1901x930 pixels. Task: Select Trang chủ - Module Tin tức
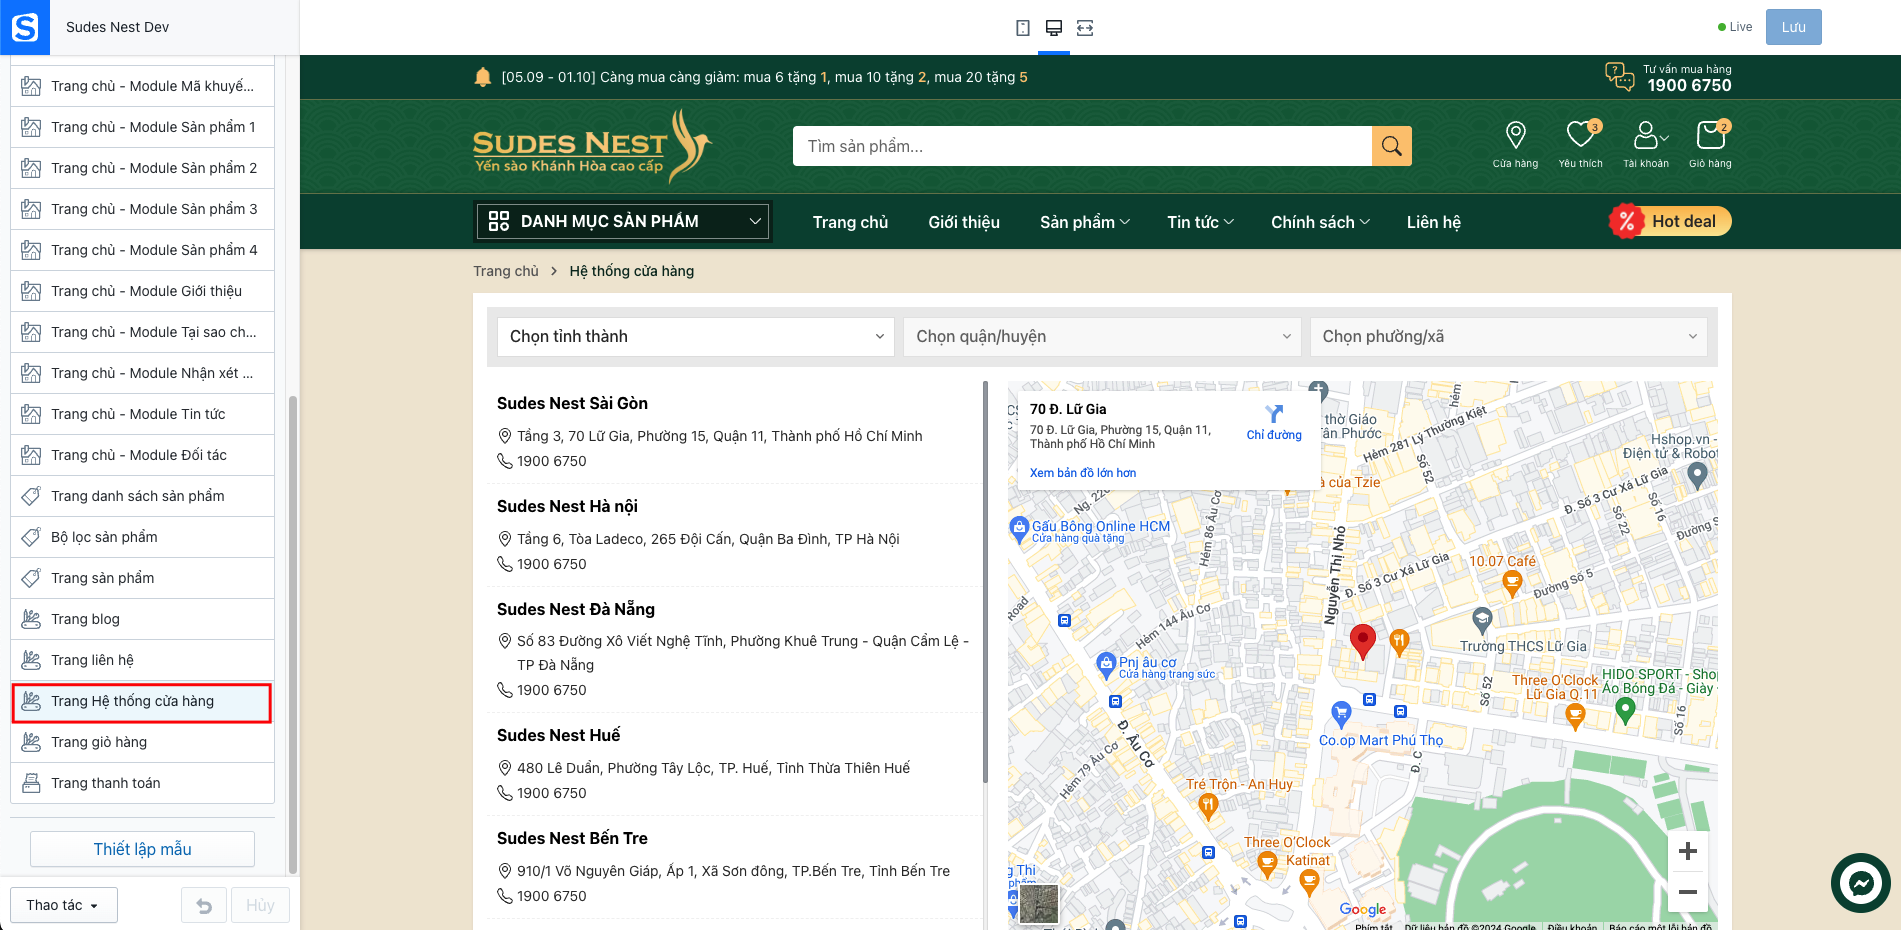[142, 414]
